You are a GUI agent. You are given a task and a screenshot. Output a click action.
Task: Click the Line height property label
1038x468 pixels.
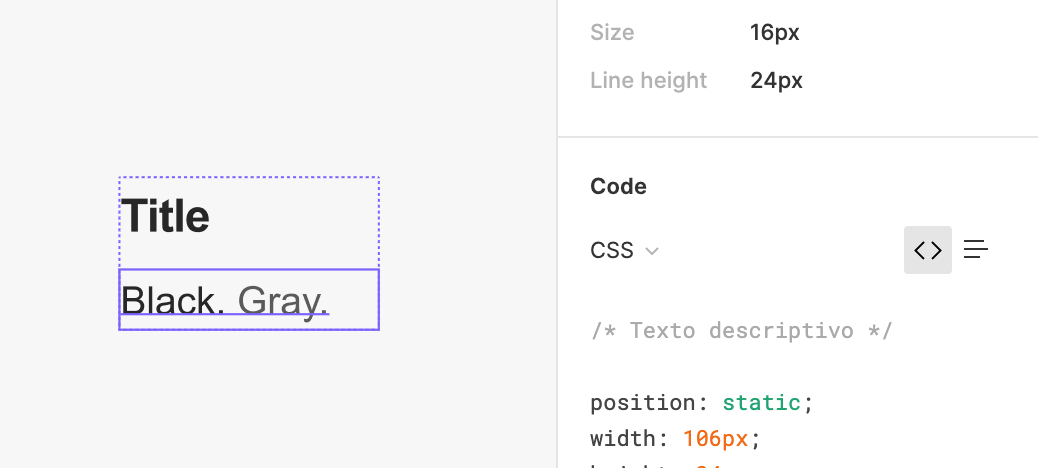pos(649,80)
